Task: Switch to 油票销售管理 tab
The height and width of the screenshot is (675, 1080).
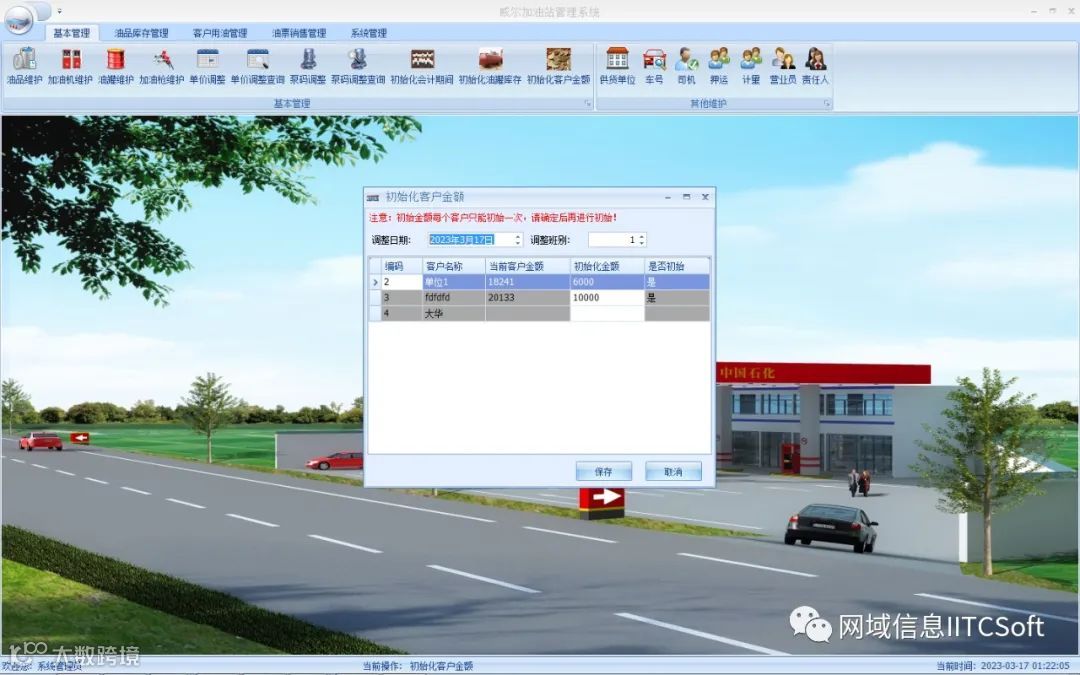Action: 299,32
